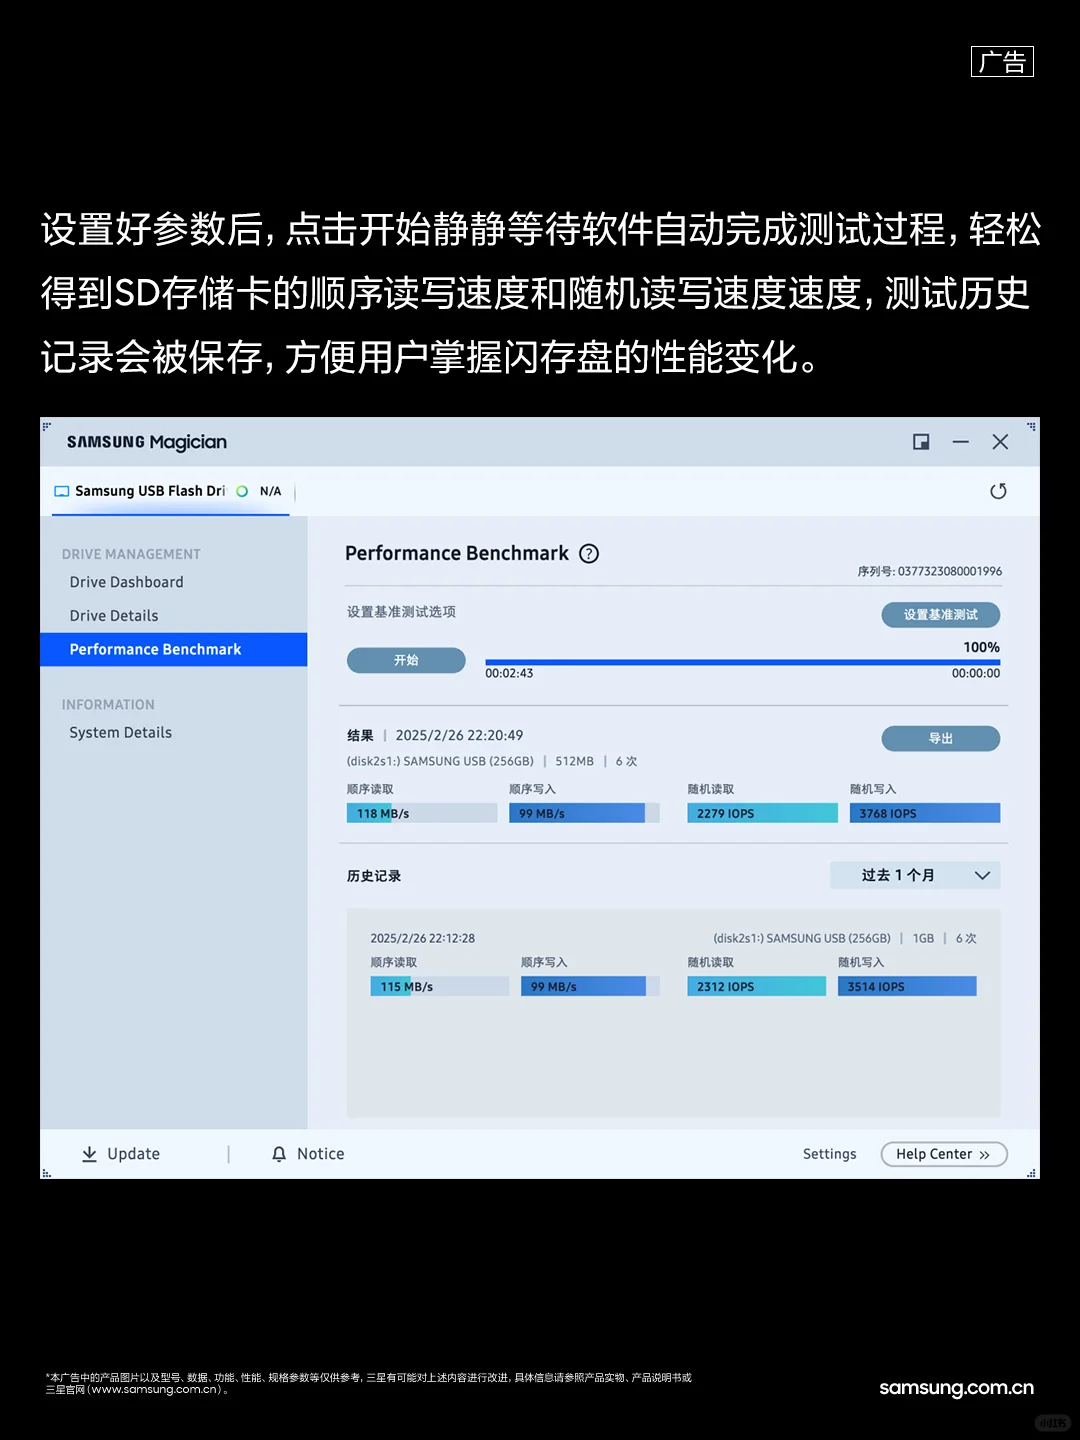The width and height of the screenshot is (1080, 1440).
Task: Click the refresh icon at top right
Action: click(999, 491)
